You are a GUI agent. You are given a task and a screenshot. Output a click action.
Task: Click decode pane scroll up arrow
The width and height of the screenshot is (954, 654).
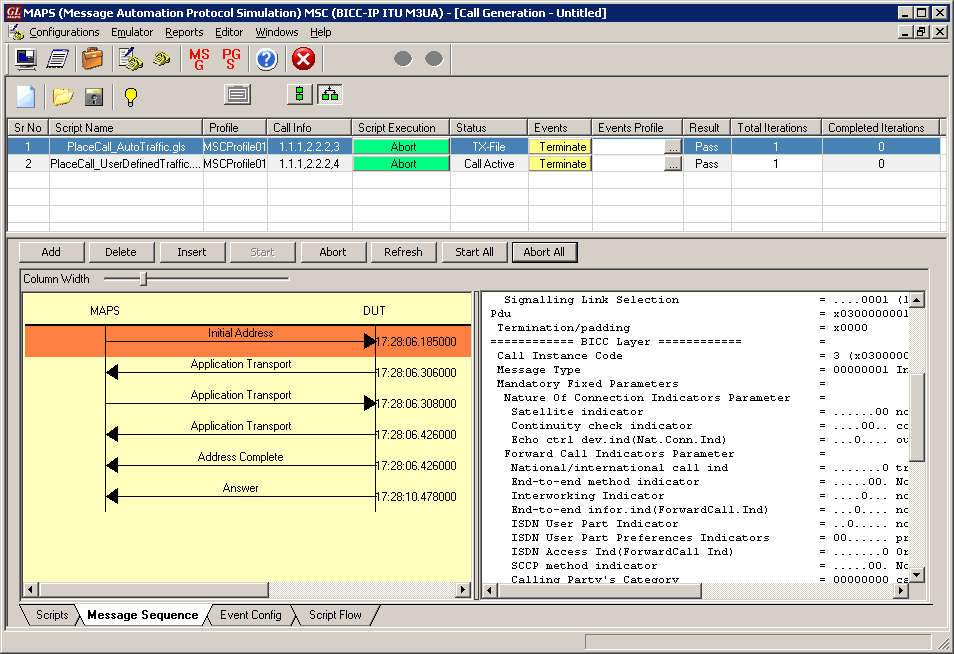[917, 299]
